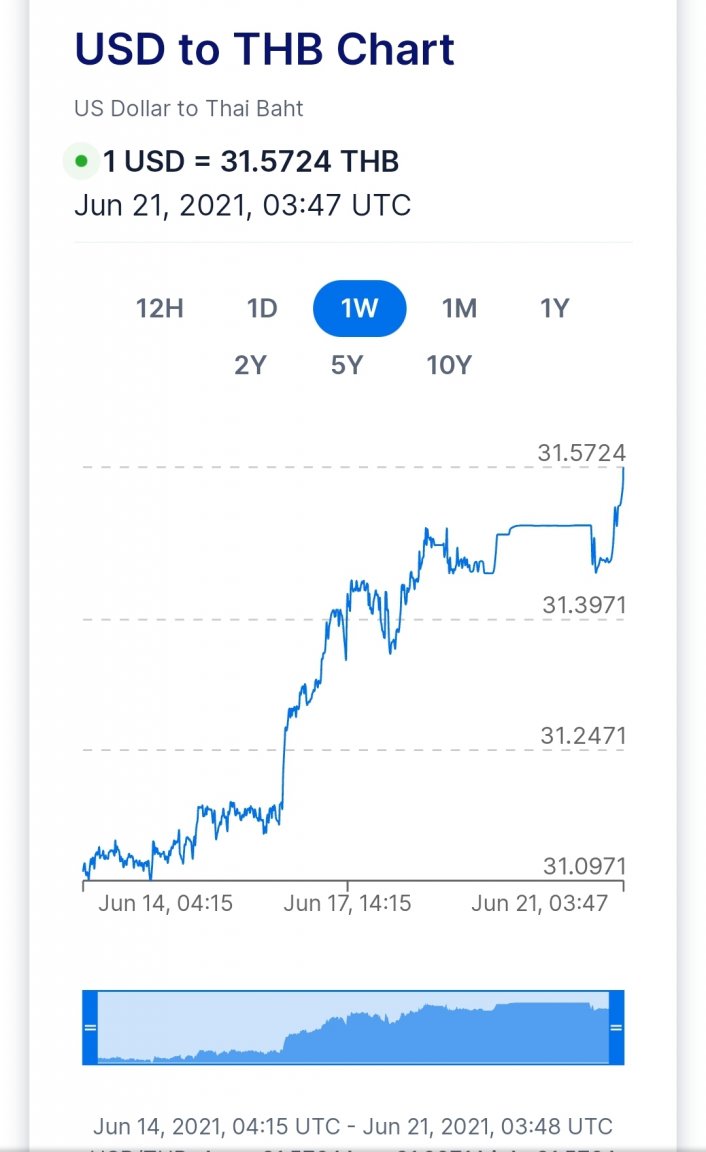This screenshot has width=706, height=1152.
Task: Click the 31.0971 bottom y-axis label
Action: pyautogui.click(x=584, y=866)
